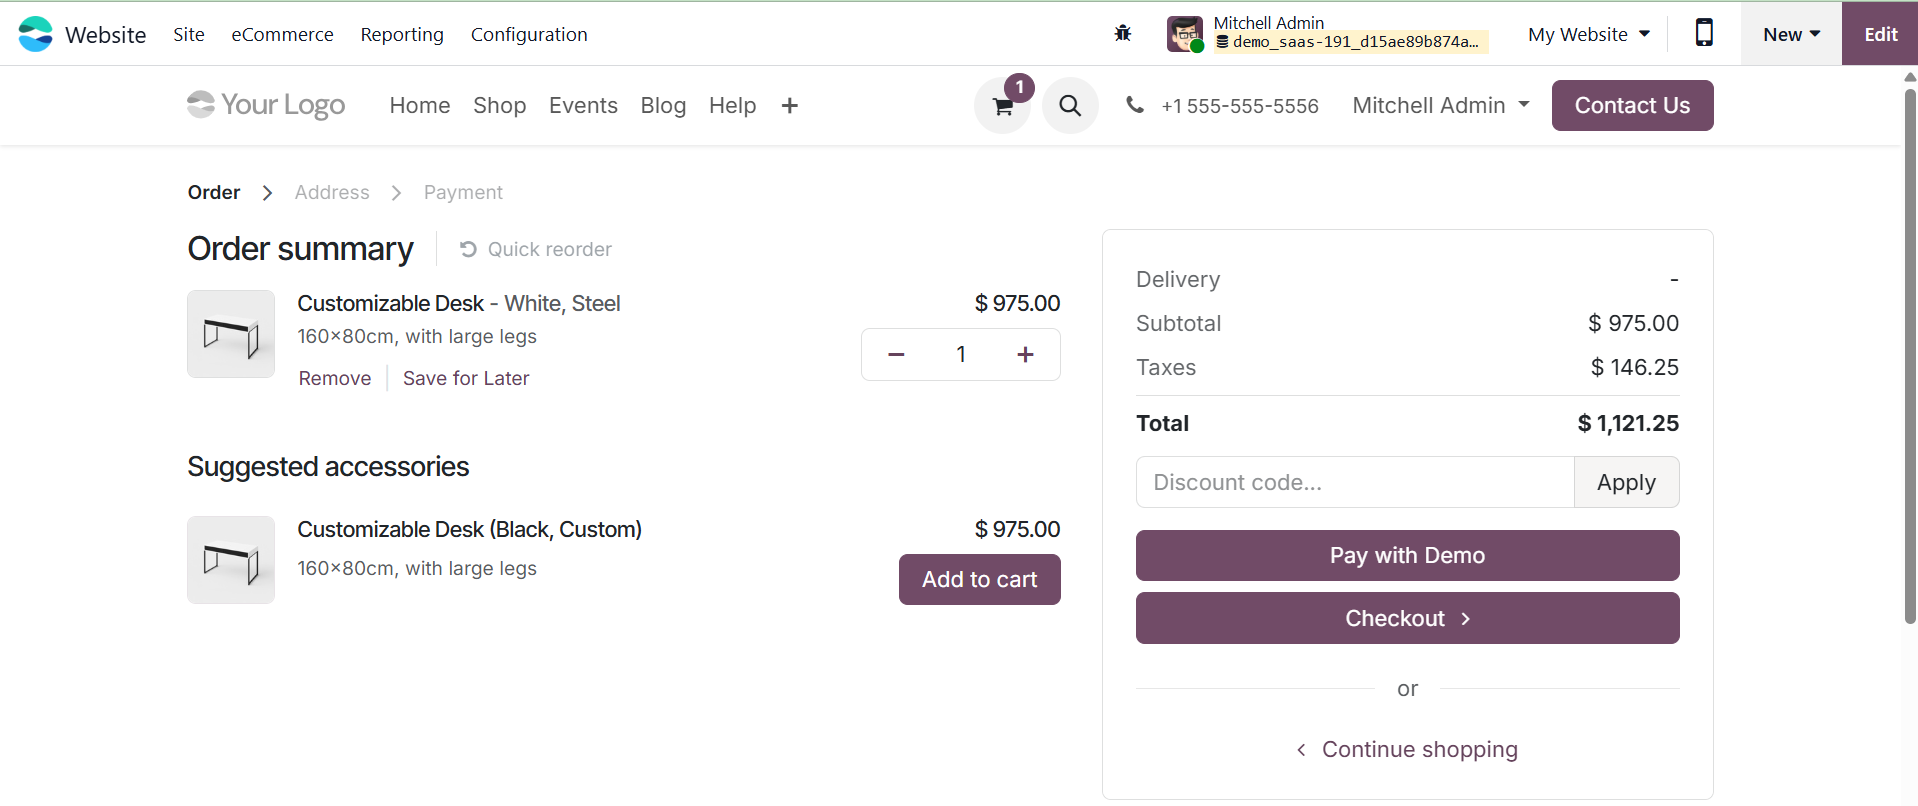Open the eCommerce menu
The height and width of the screenshot is (806, 1918).
(x=282, y=35)
